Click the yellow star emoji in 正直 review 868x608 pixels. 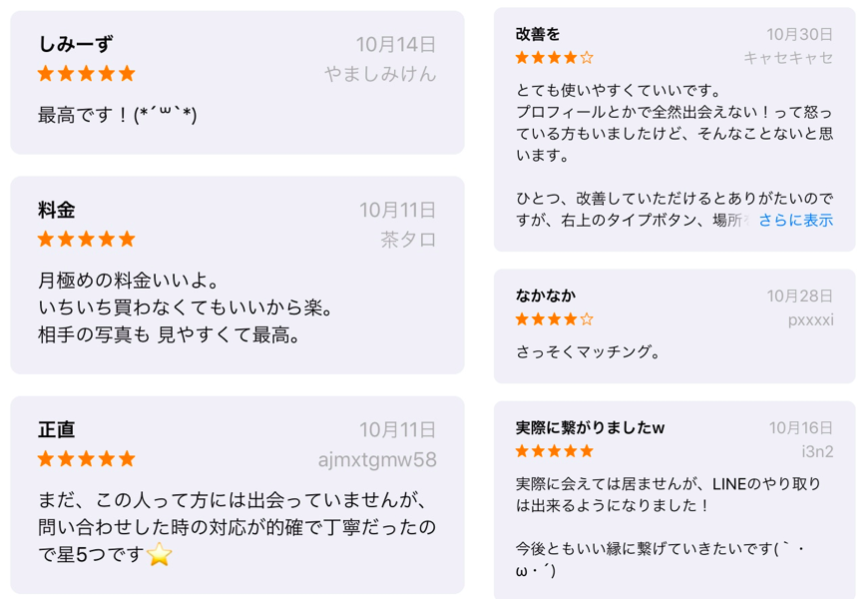click(159, 554)
